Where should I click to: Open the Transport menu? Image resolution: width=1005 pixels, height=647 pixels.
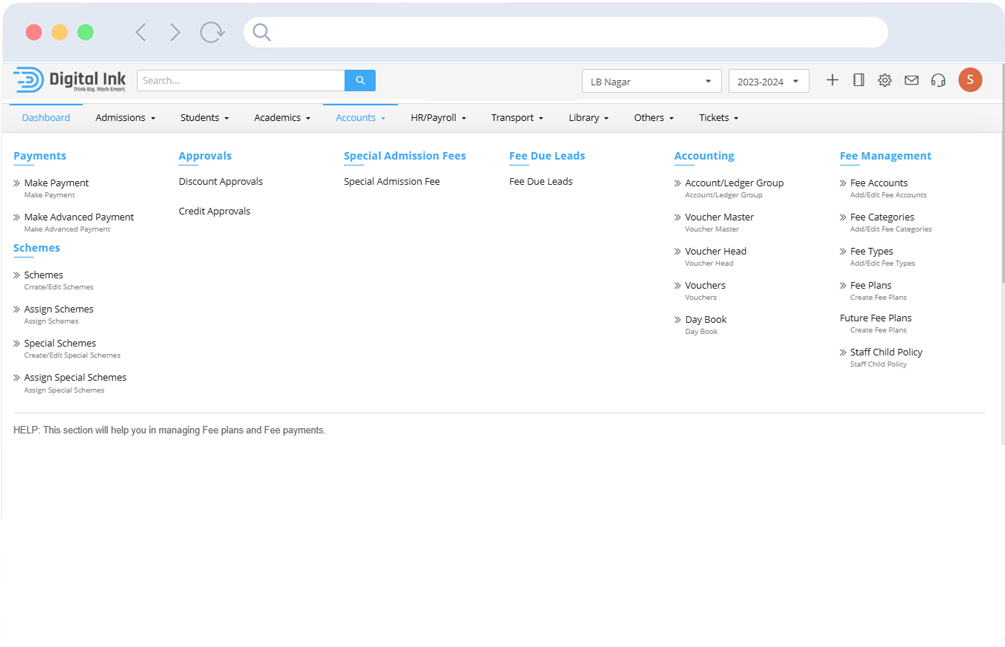tap(516, 117)
